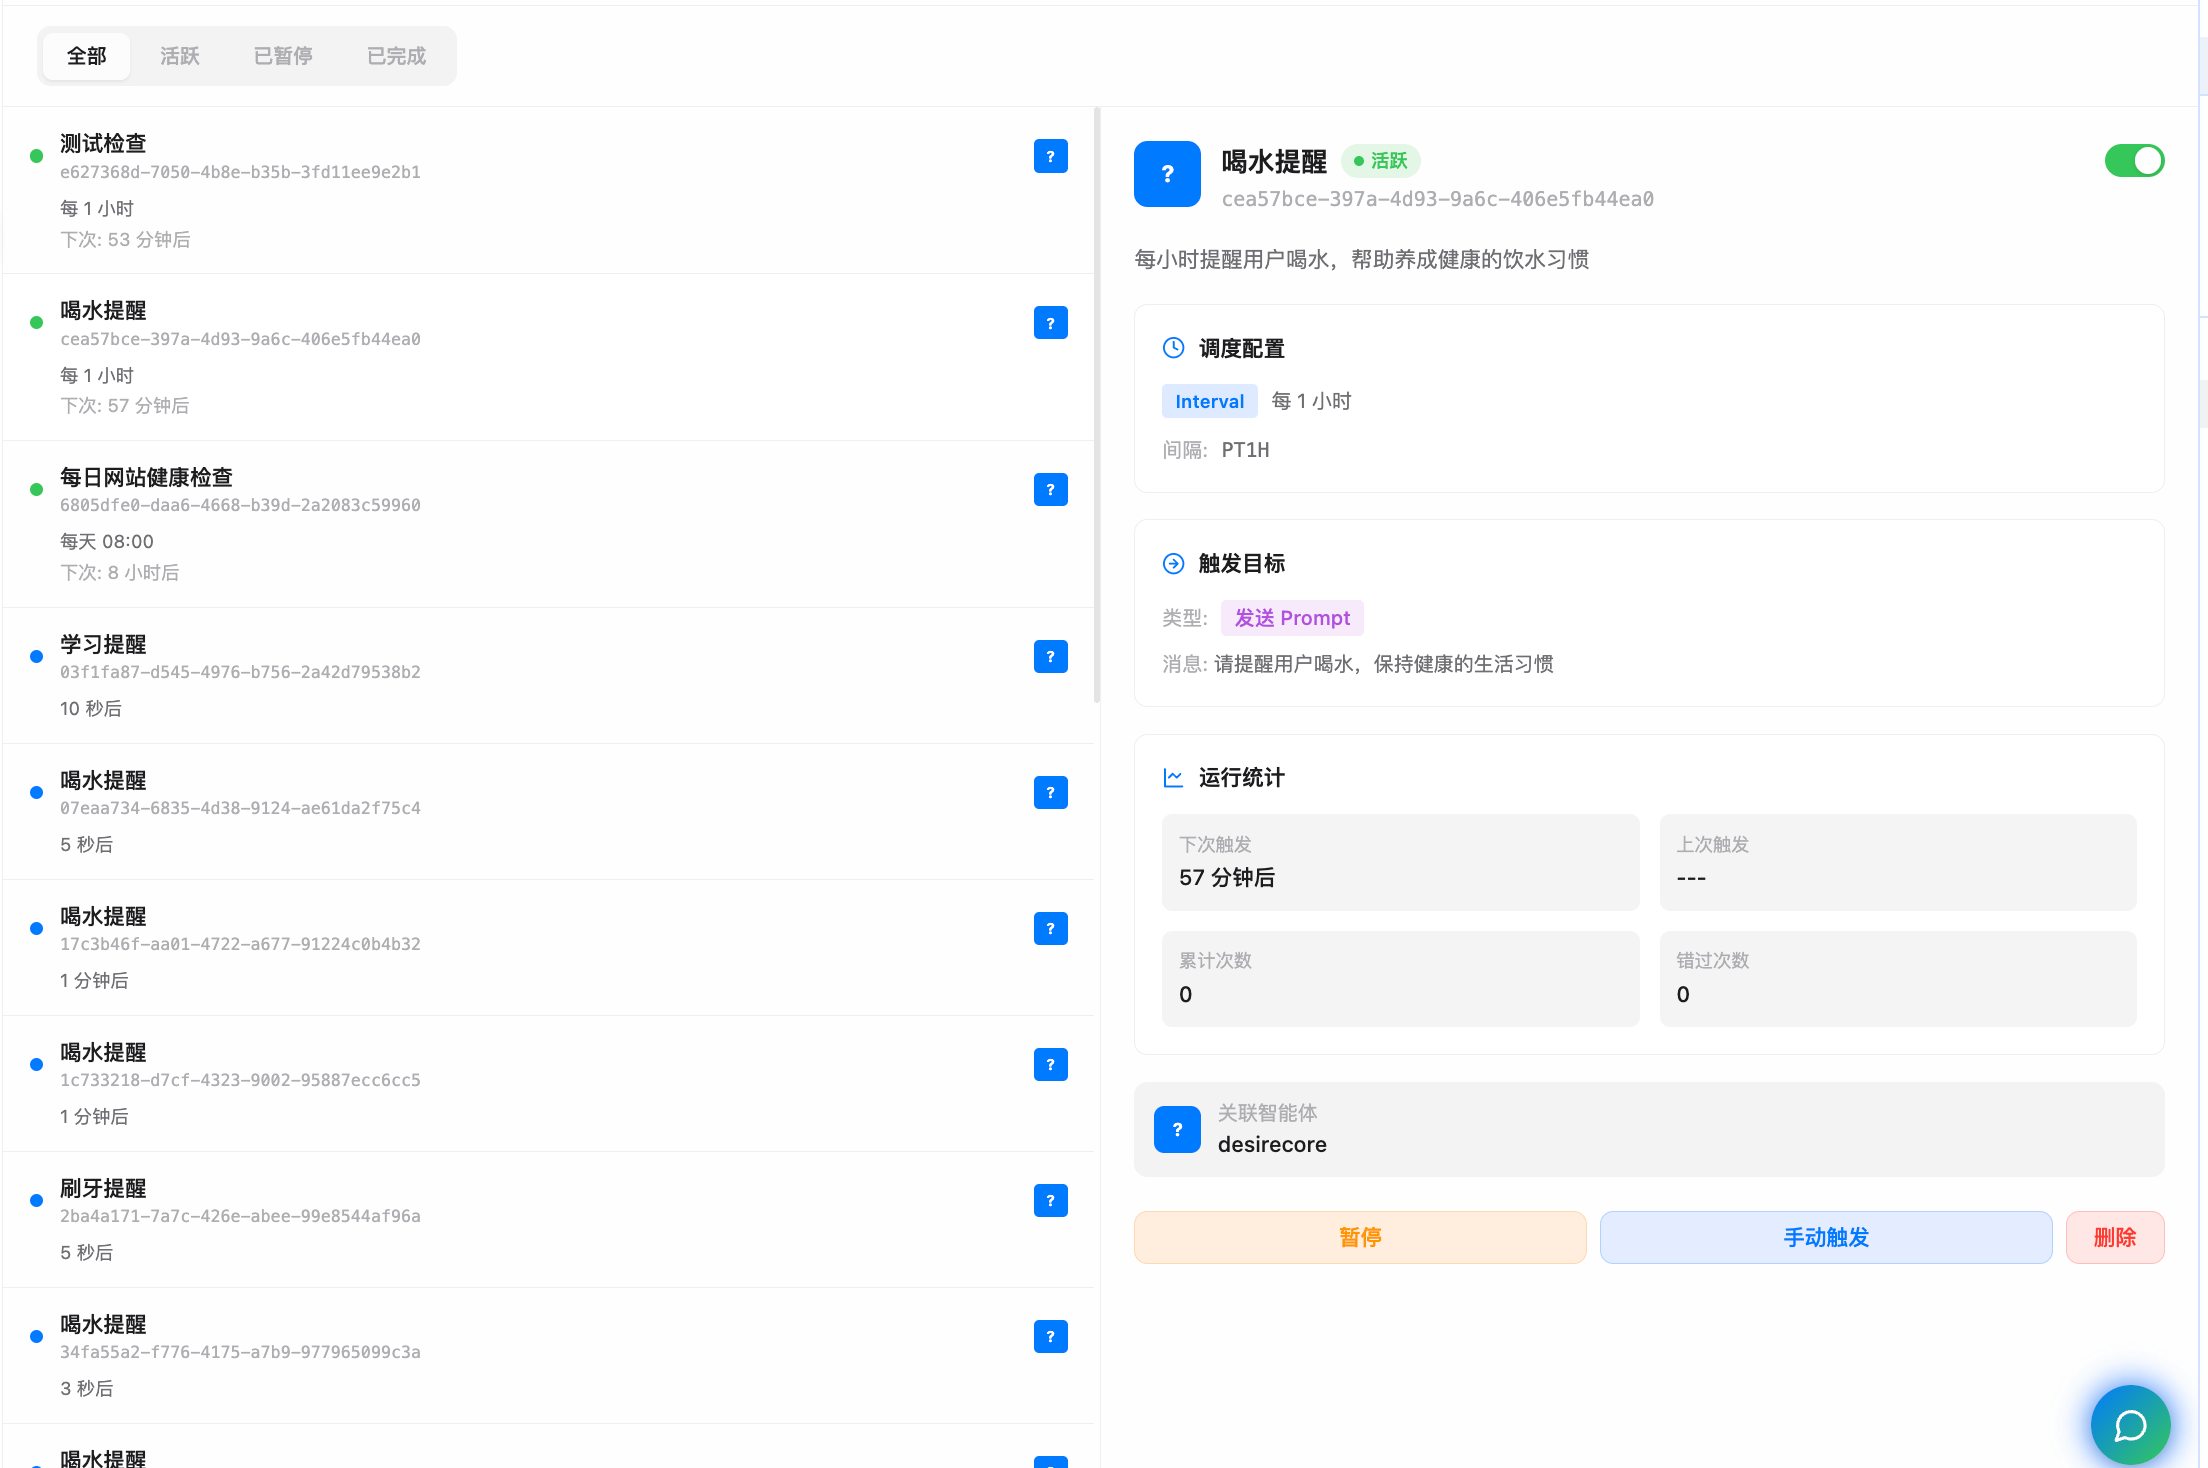Open the floating chat assistant bubble

[2129, 1424]
